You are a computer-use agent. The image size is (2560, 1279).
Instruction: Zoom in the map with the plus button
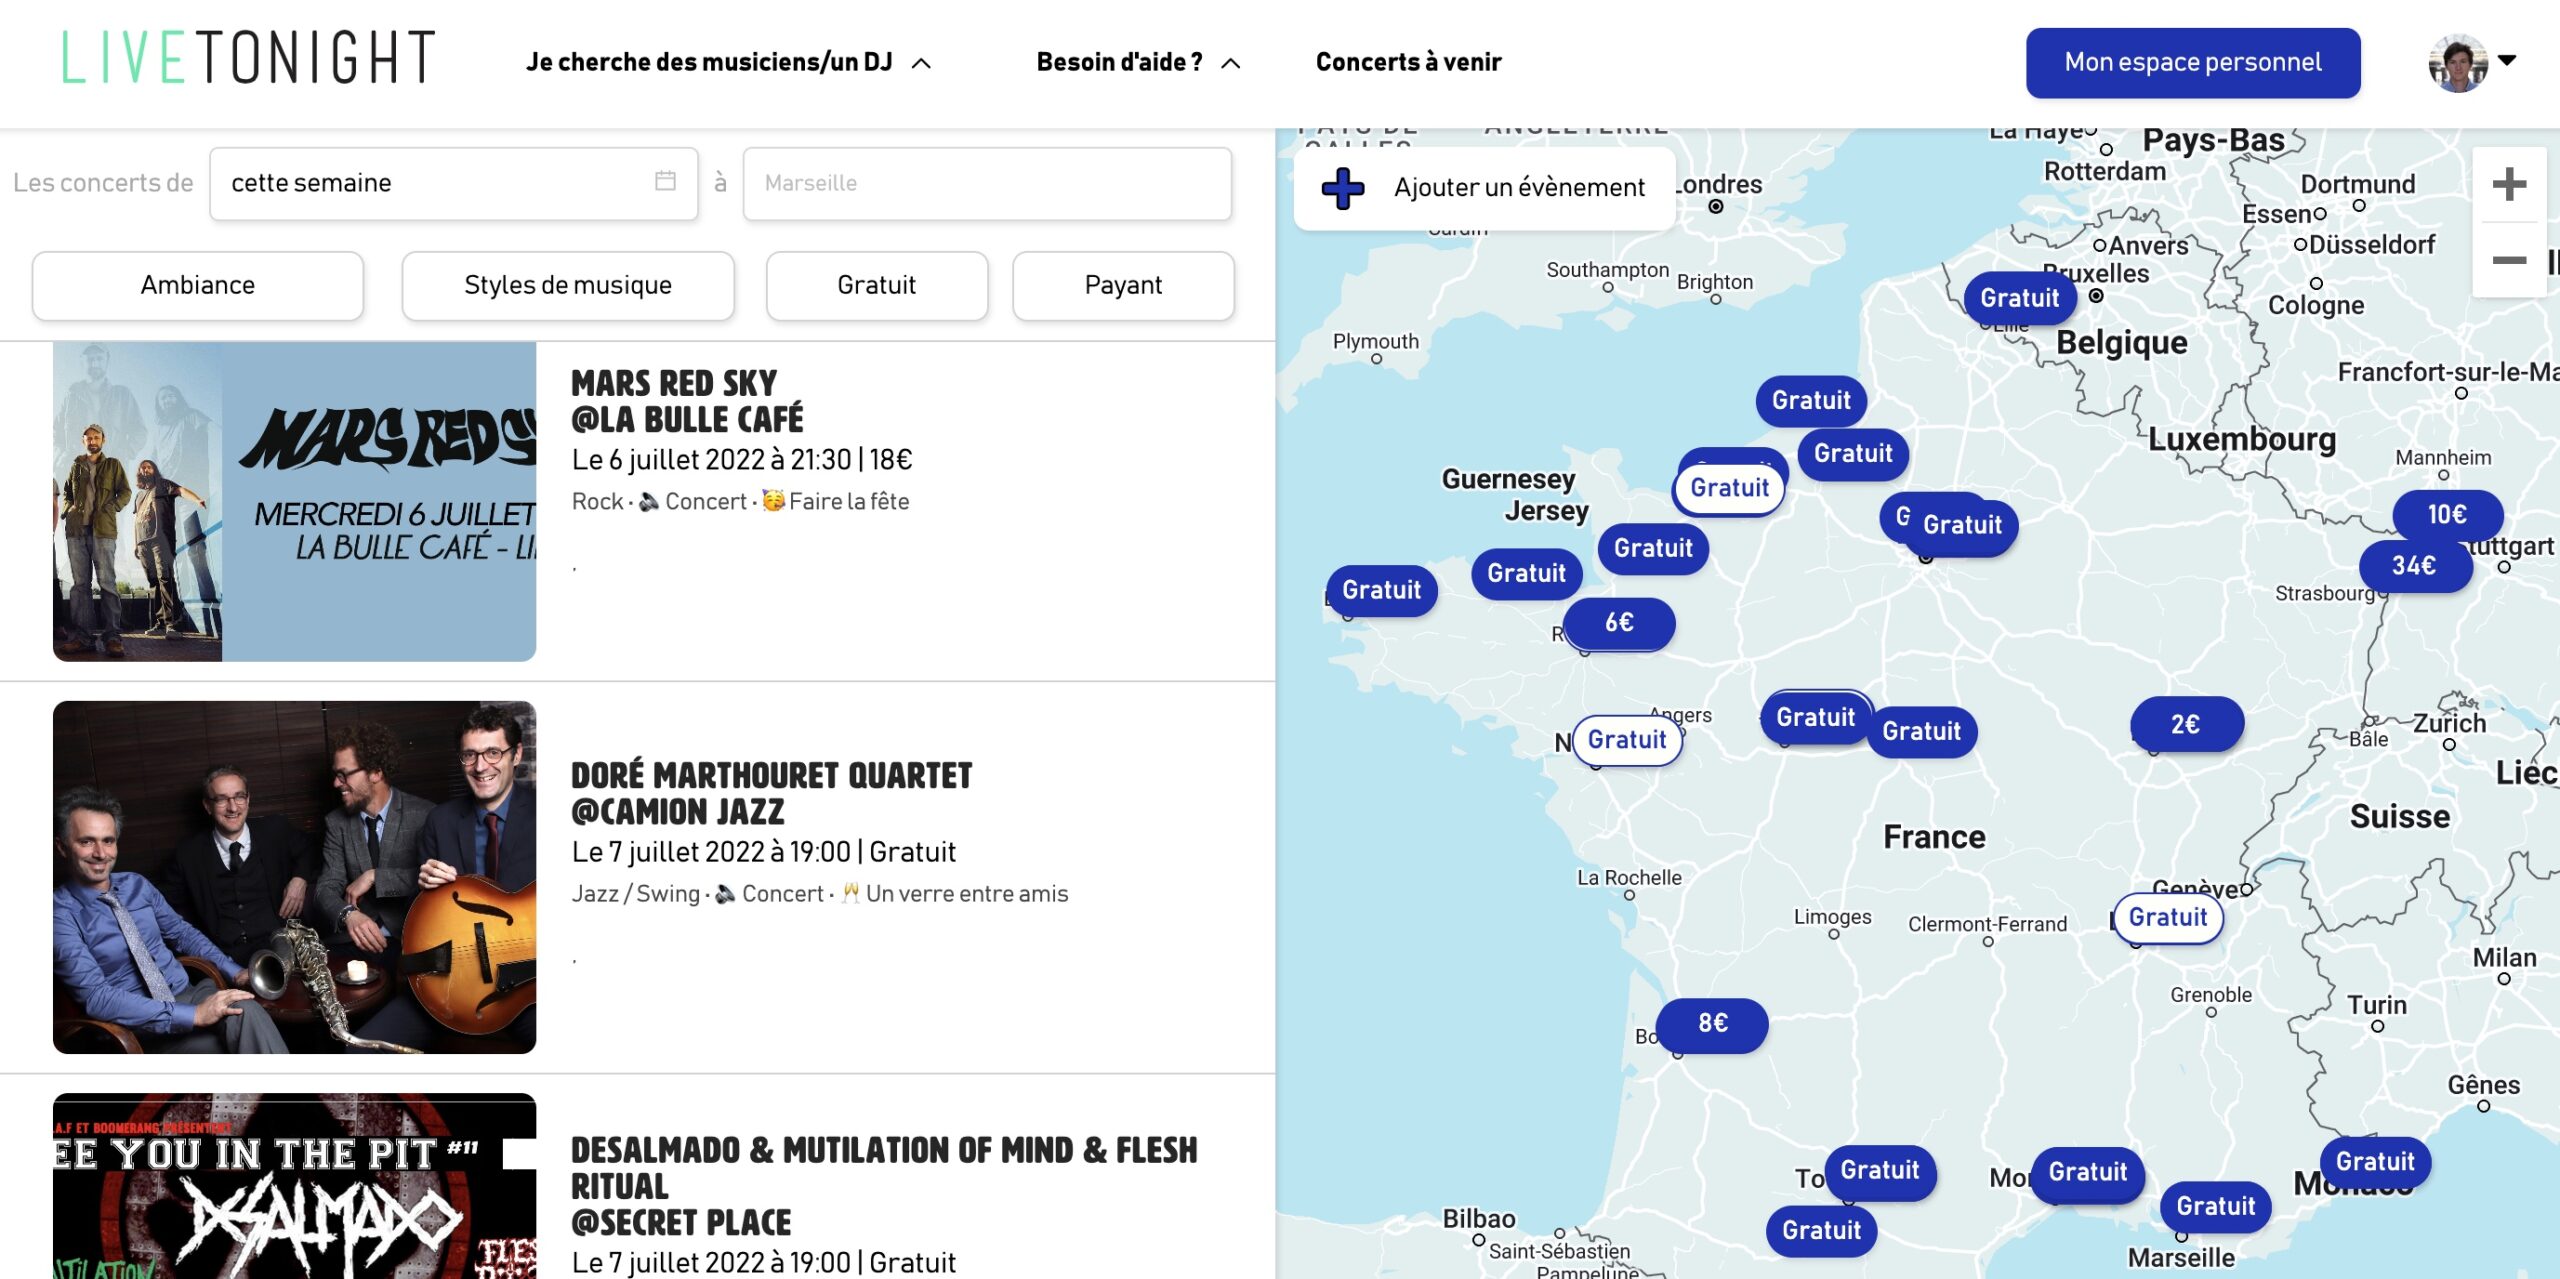(x=2508, y=184)
